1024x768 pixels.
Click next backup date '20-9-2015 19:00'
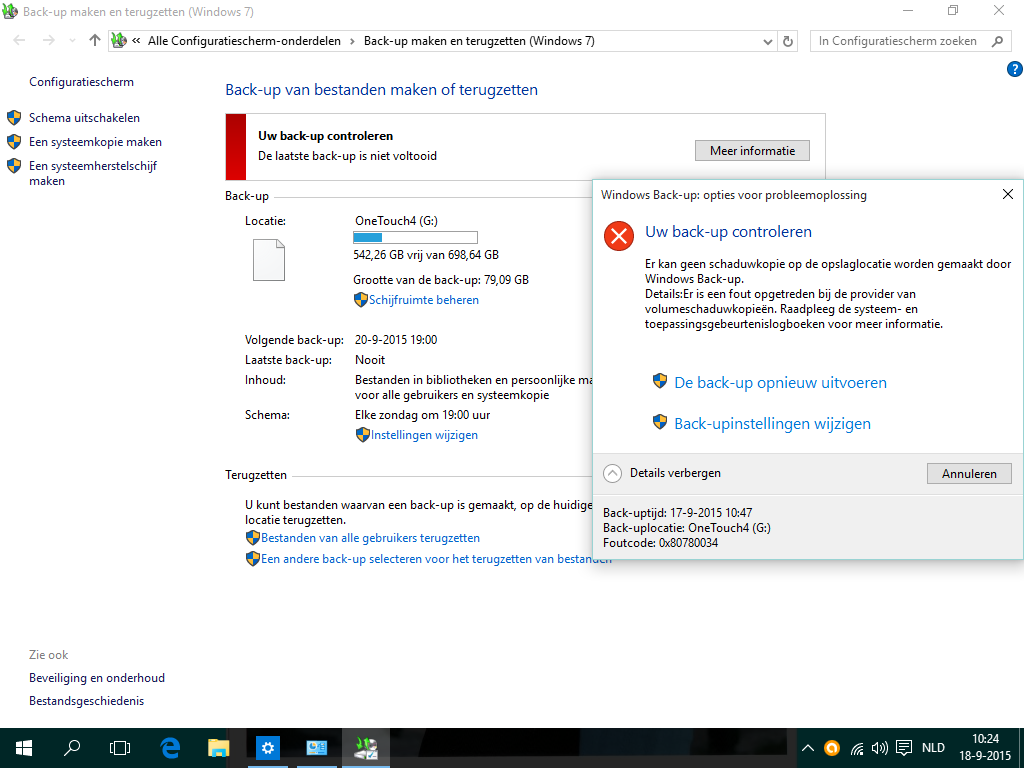coord(396,340)
